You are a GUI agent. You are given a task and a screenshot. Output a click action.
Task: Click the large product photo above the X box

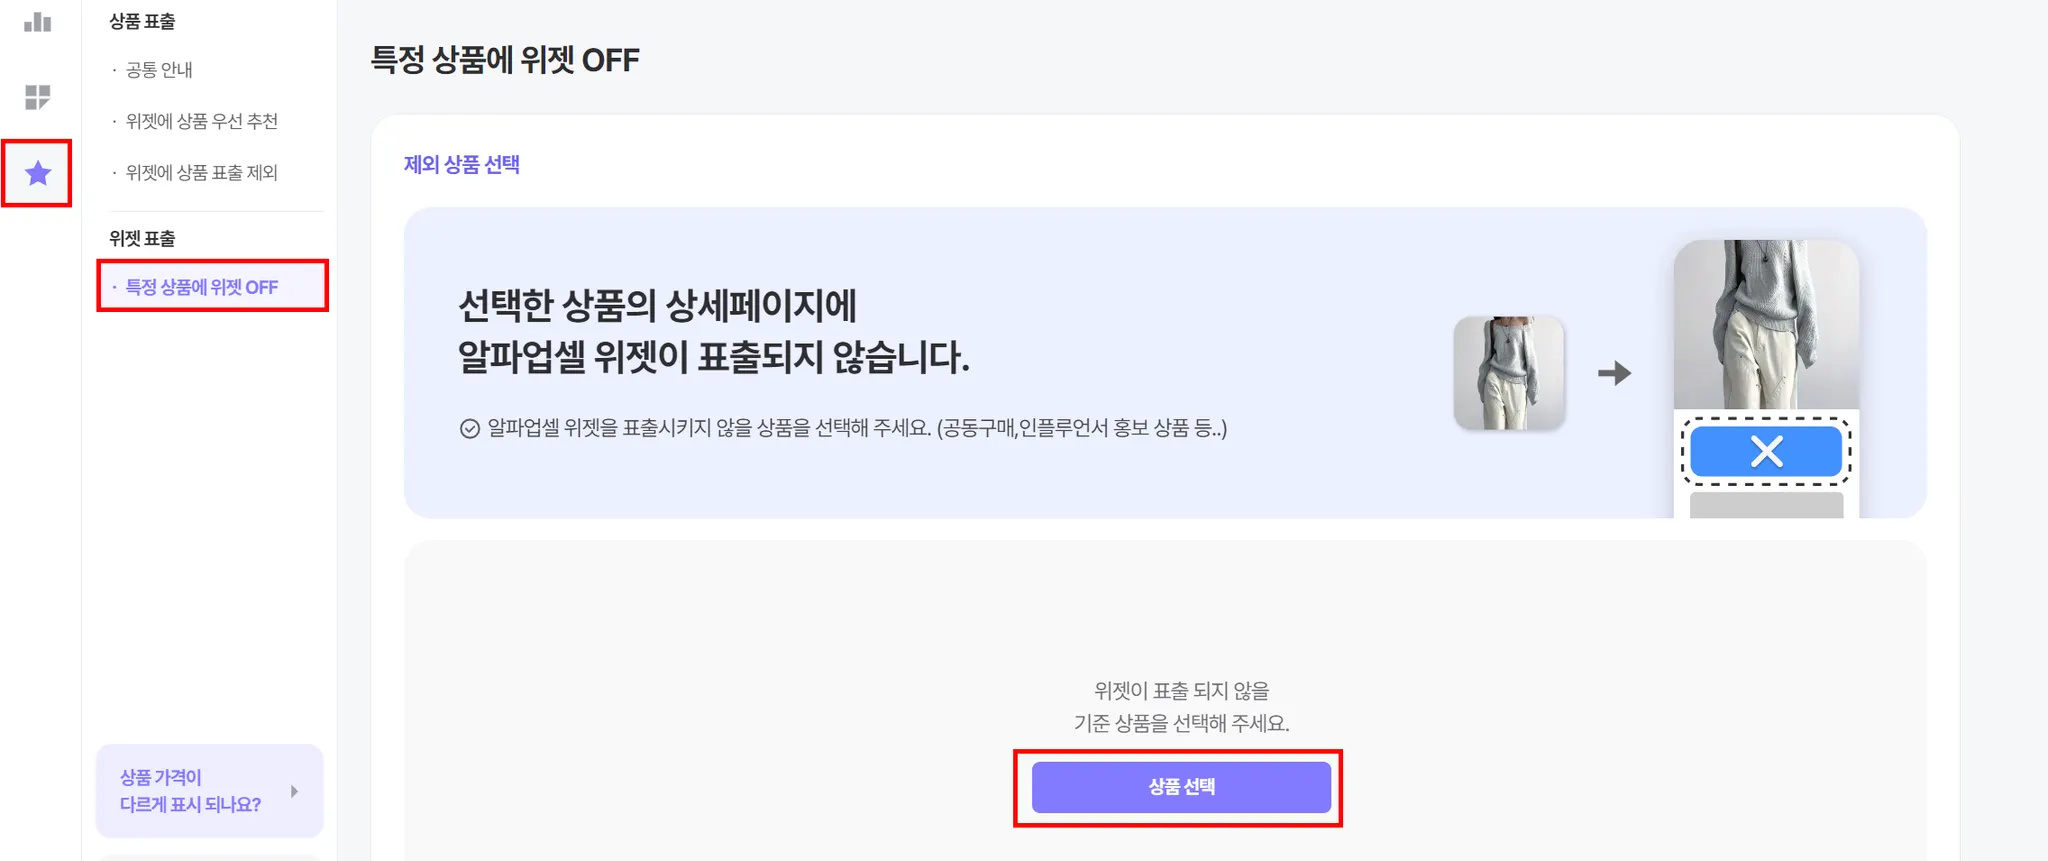pos(1766,324)
